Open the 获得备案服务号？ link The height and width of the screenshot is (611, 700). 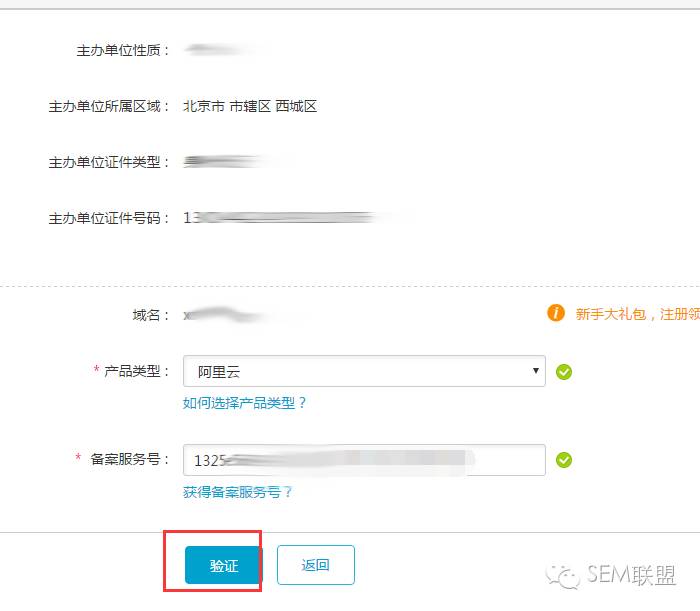(x=238, y=492)
